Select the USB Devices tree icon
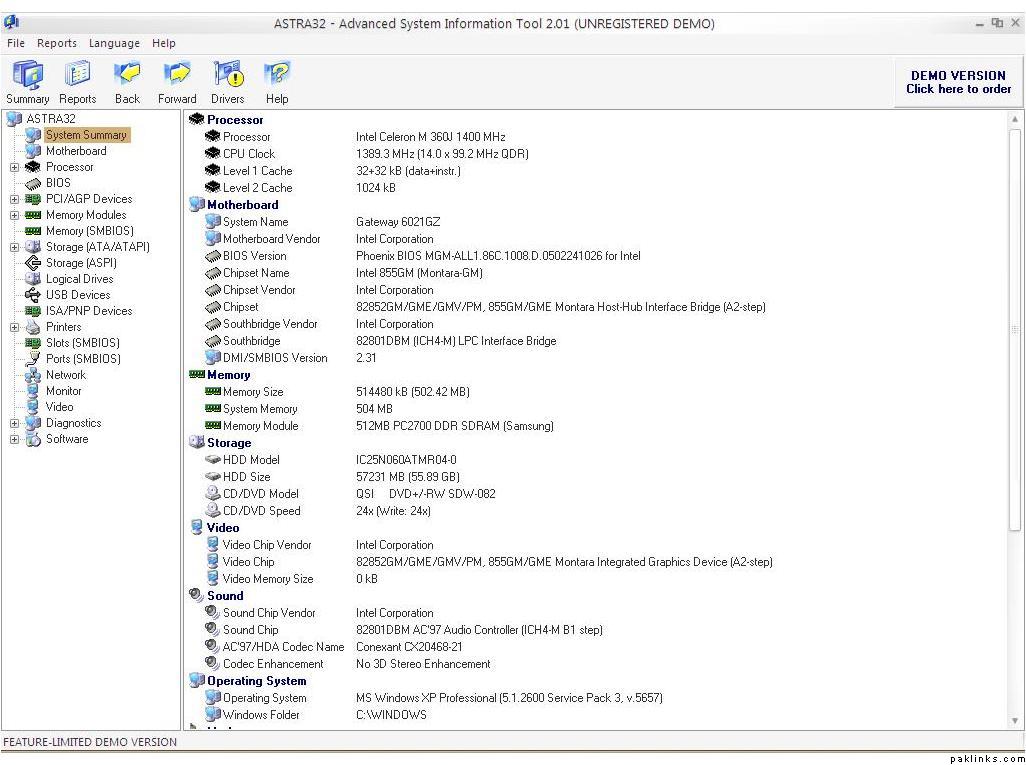Viewport: 1026px width, 765px height. [x=33, y=295]
